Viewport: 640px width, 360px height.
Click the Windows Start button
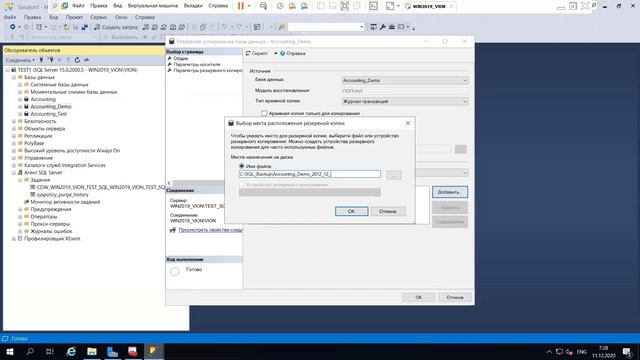[10, 351]
